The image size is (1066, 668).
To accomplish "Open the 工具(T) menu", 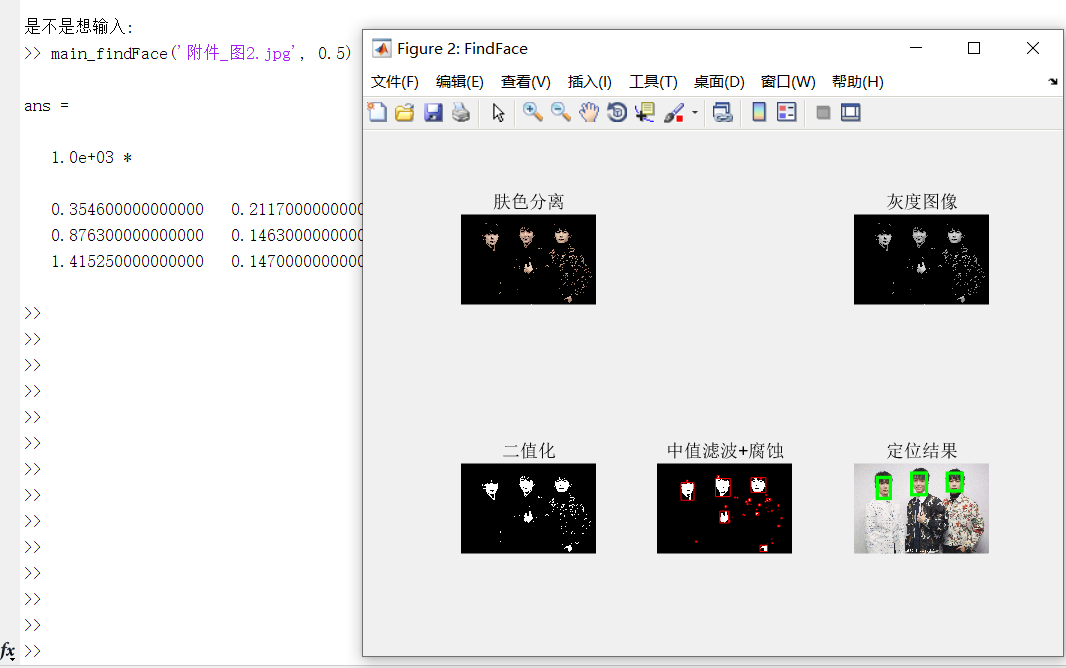I will 653,82.
